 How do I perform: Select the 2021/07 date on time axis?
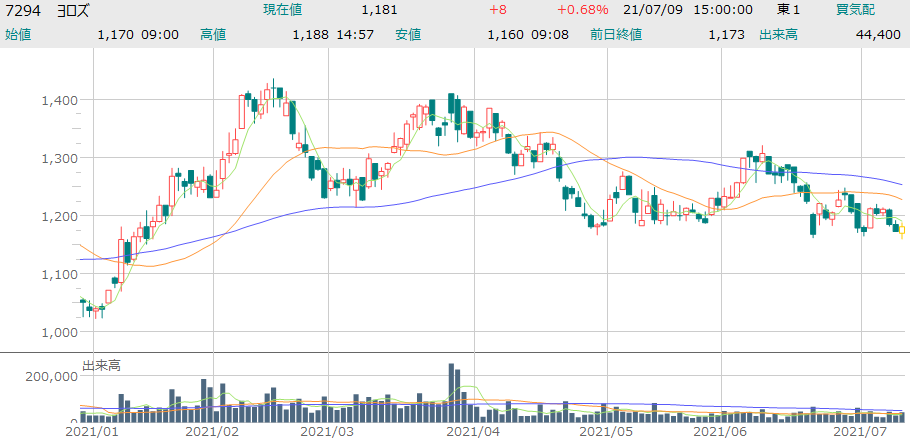pos(861,432)
